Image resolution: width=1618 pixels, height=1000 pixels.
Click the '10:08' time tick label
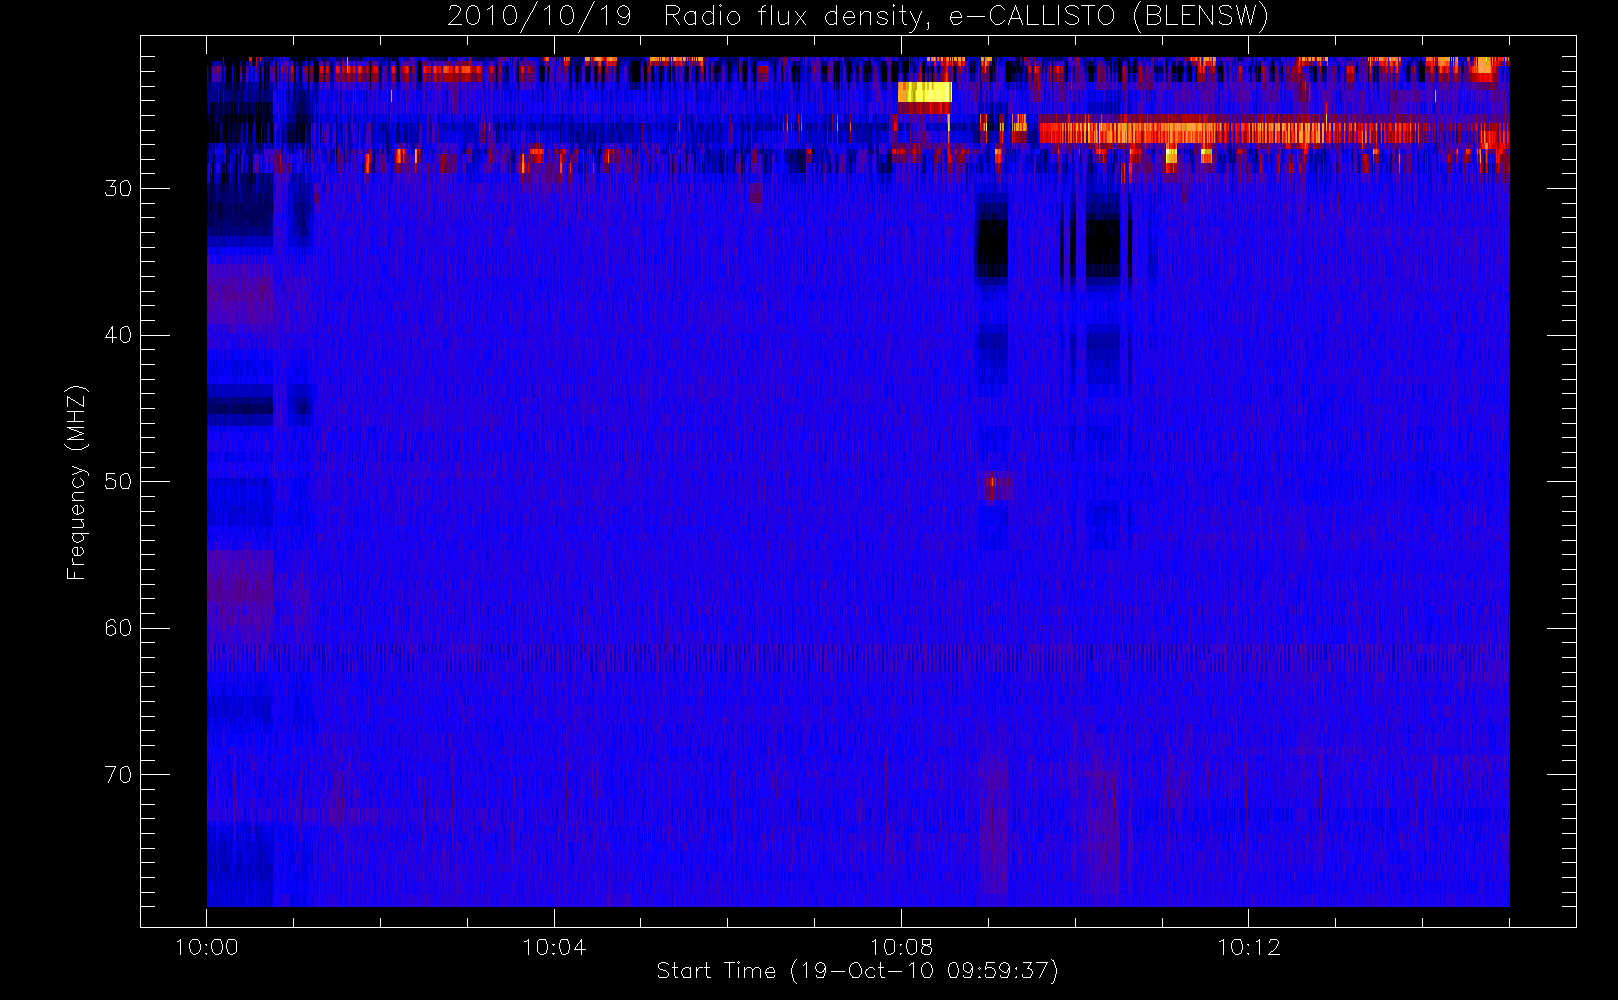point(901,947)
